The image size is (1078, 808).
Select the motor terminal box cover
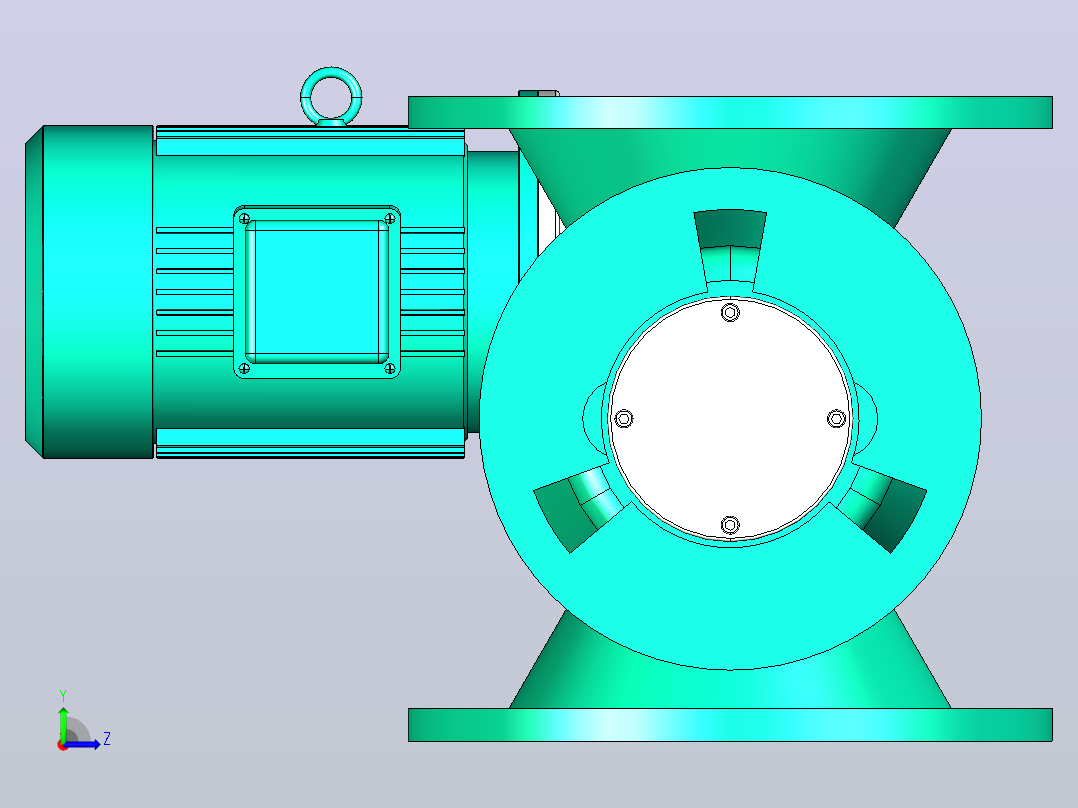tap(317, 292)
